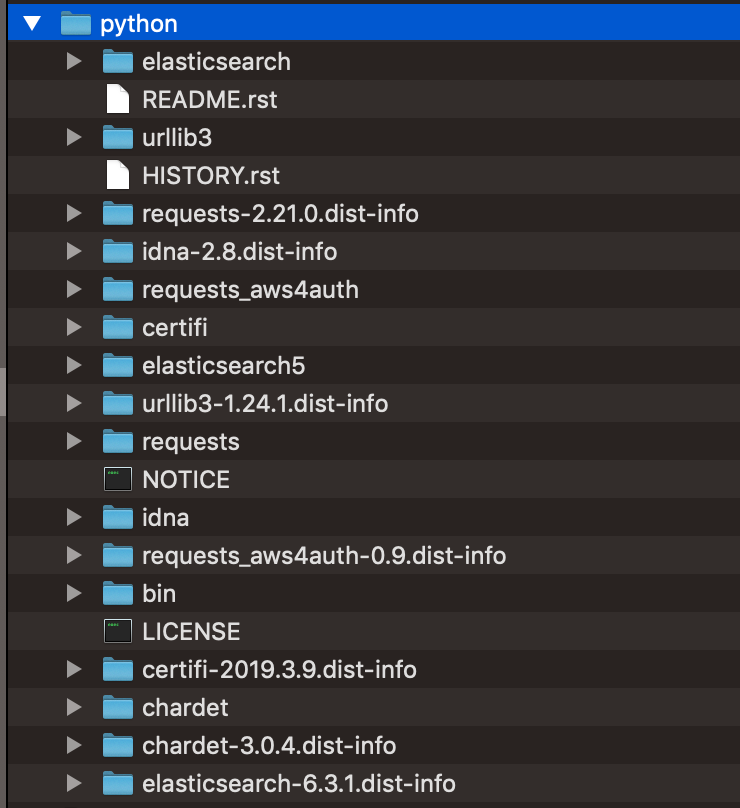Expand chardet-3.0.4.dist-info disclosure triangle
This screenshot has width=740, height=808.
click(x=74, y=746)
